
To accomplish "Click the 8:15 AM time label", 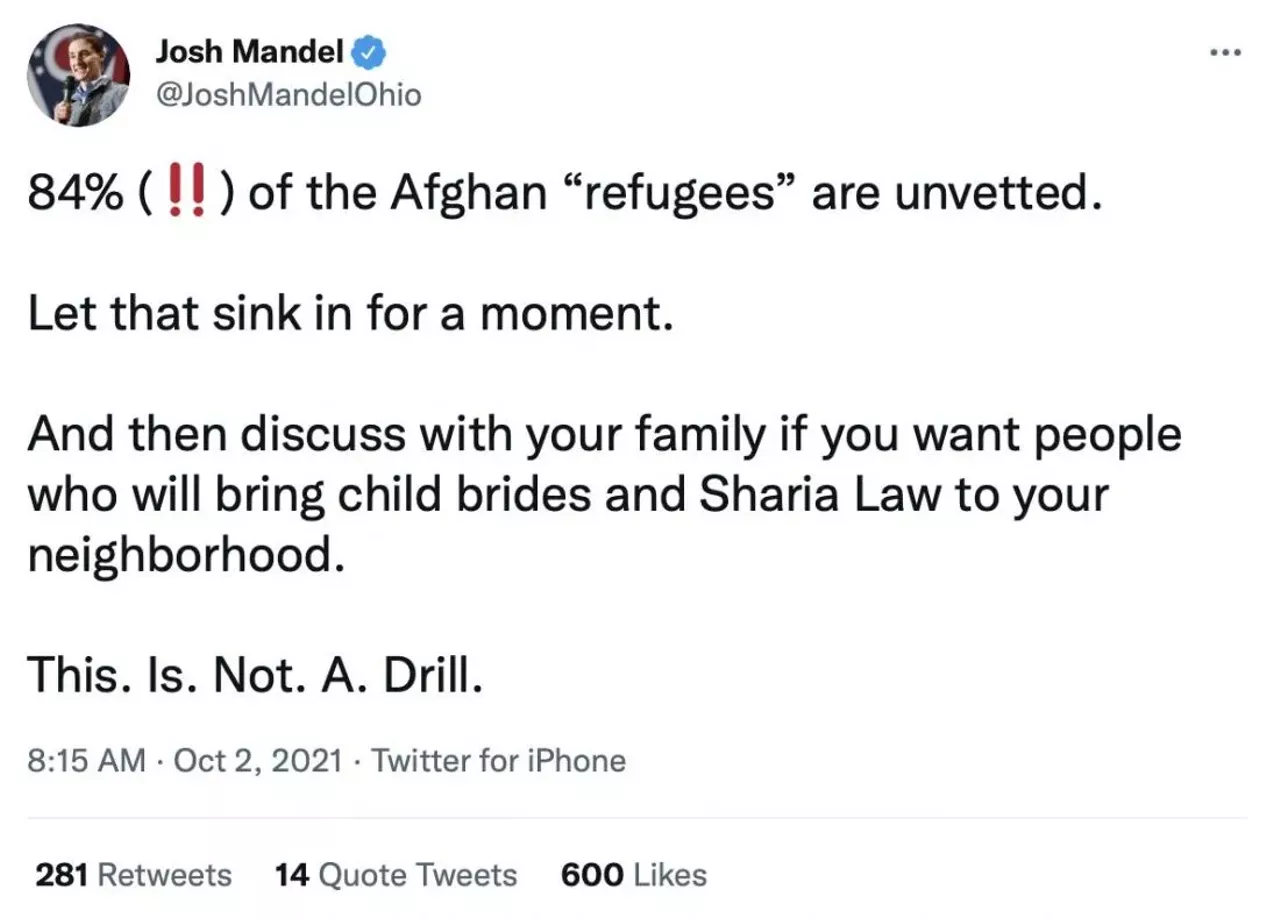I will (x=85, y=760).
